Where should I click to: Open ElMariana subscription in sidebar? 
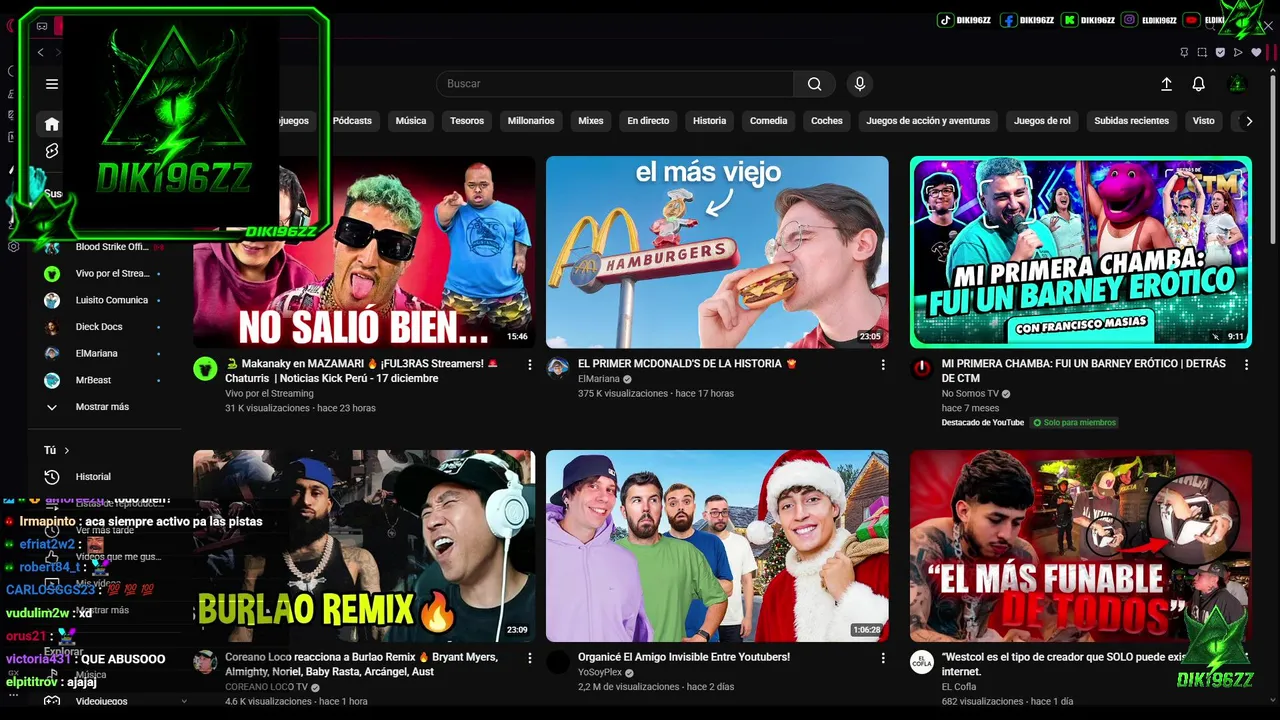pos(105,353)
